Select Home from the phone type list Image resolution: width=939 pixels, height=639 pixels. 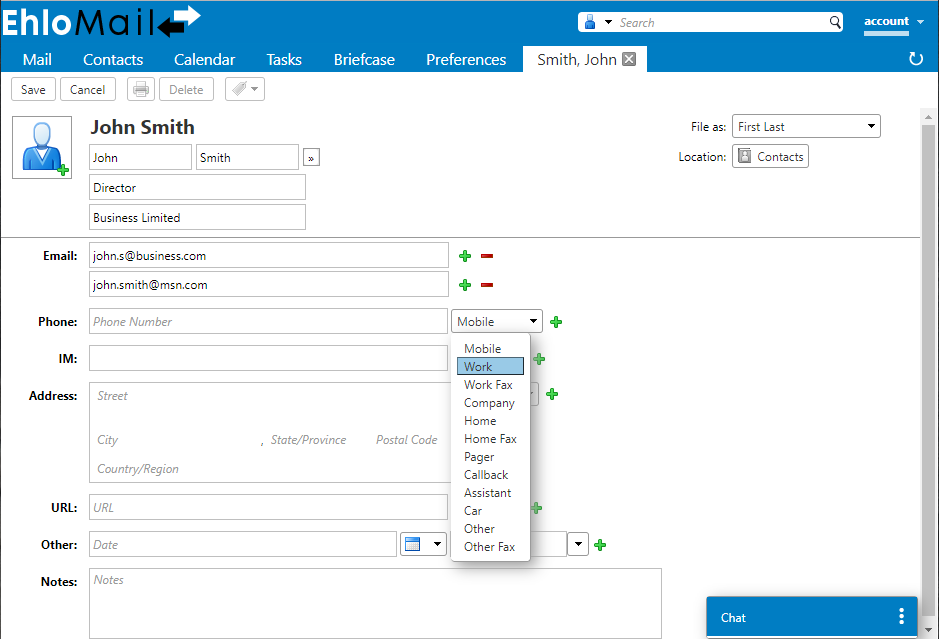coord(480,420)
